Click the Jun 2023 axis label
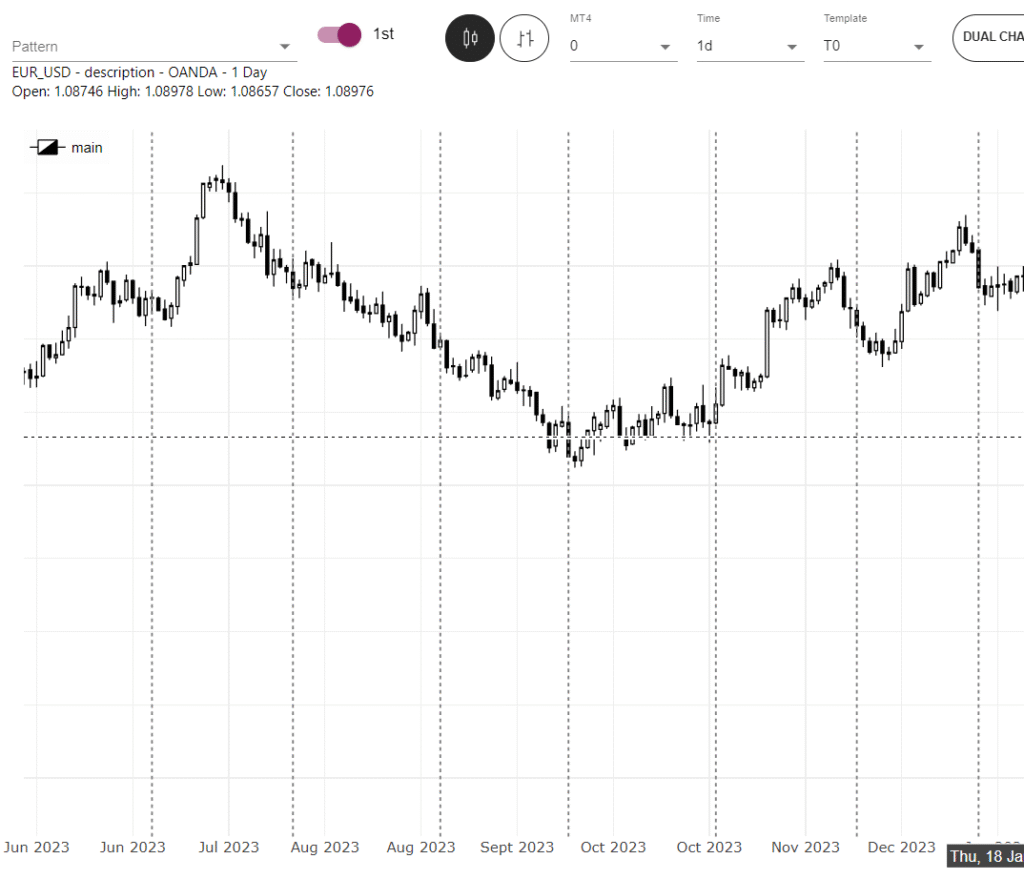 [x=36, y=847]
